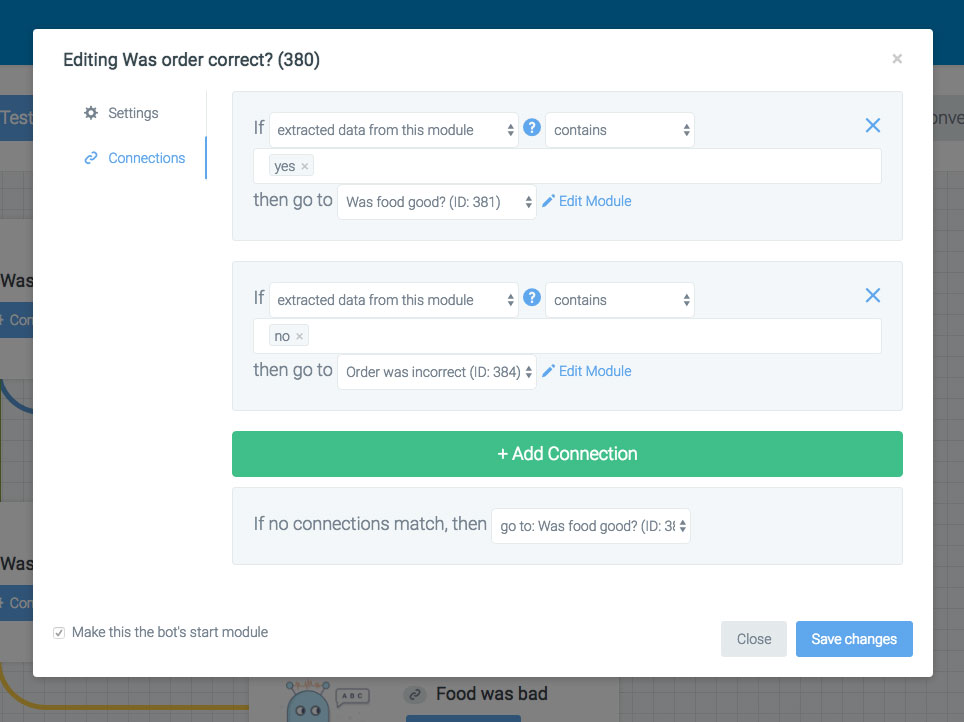The image size is (964, 722).
Task: Click the Close button
Action: tap(754, 639)
